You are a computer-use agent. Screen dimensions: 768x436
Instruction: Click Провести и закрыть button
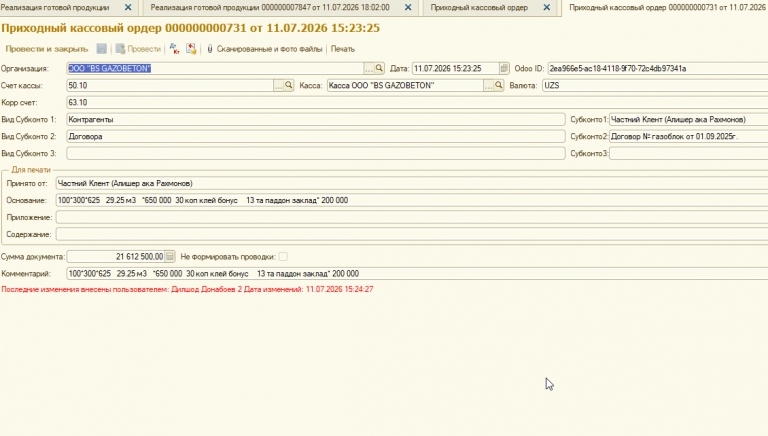pyautogui.click(x=47, y=49)
